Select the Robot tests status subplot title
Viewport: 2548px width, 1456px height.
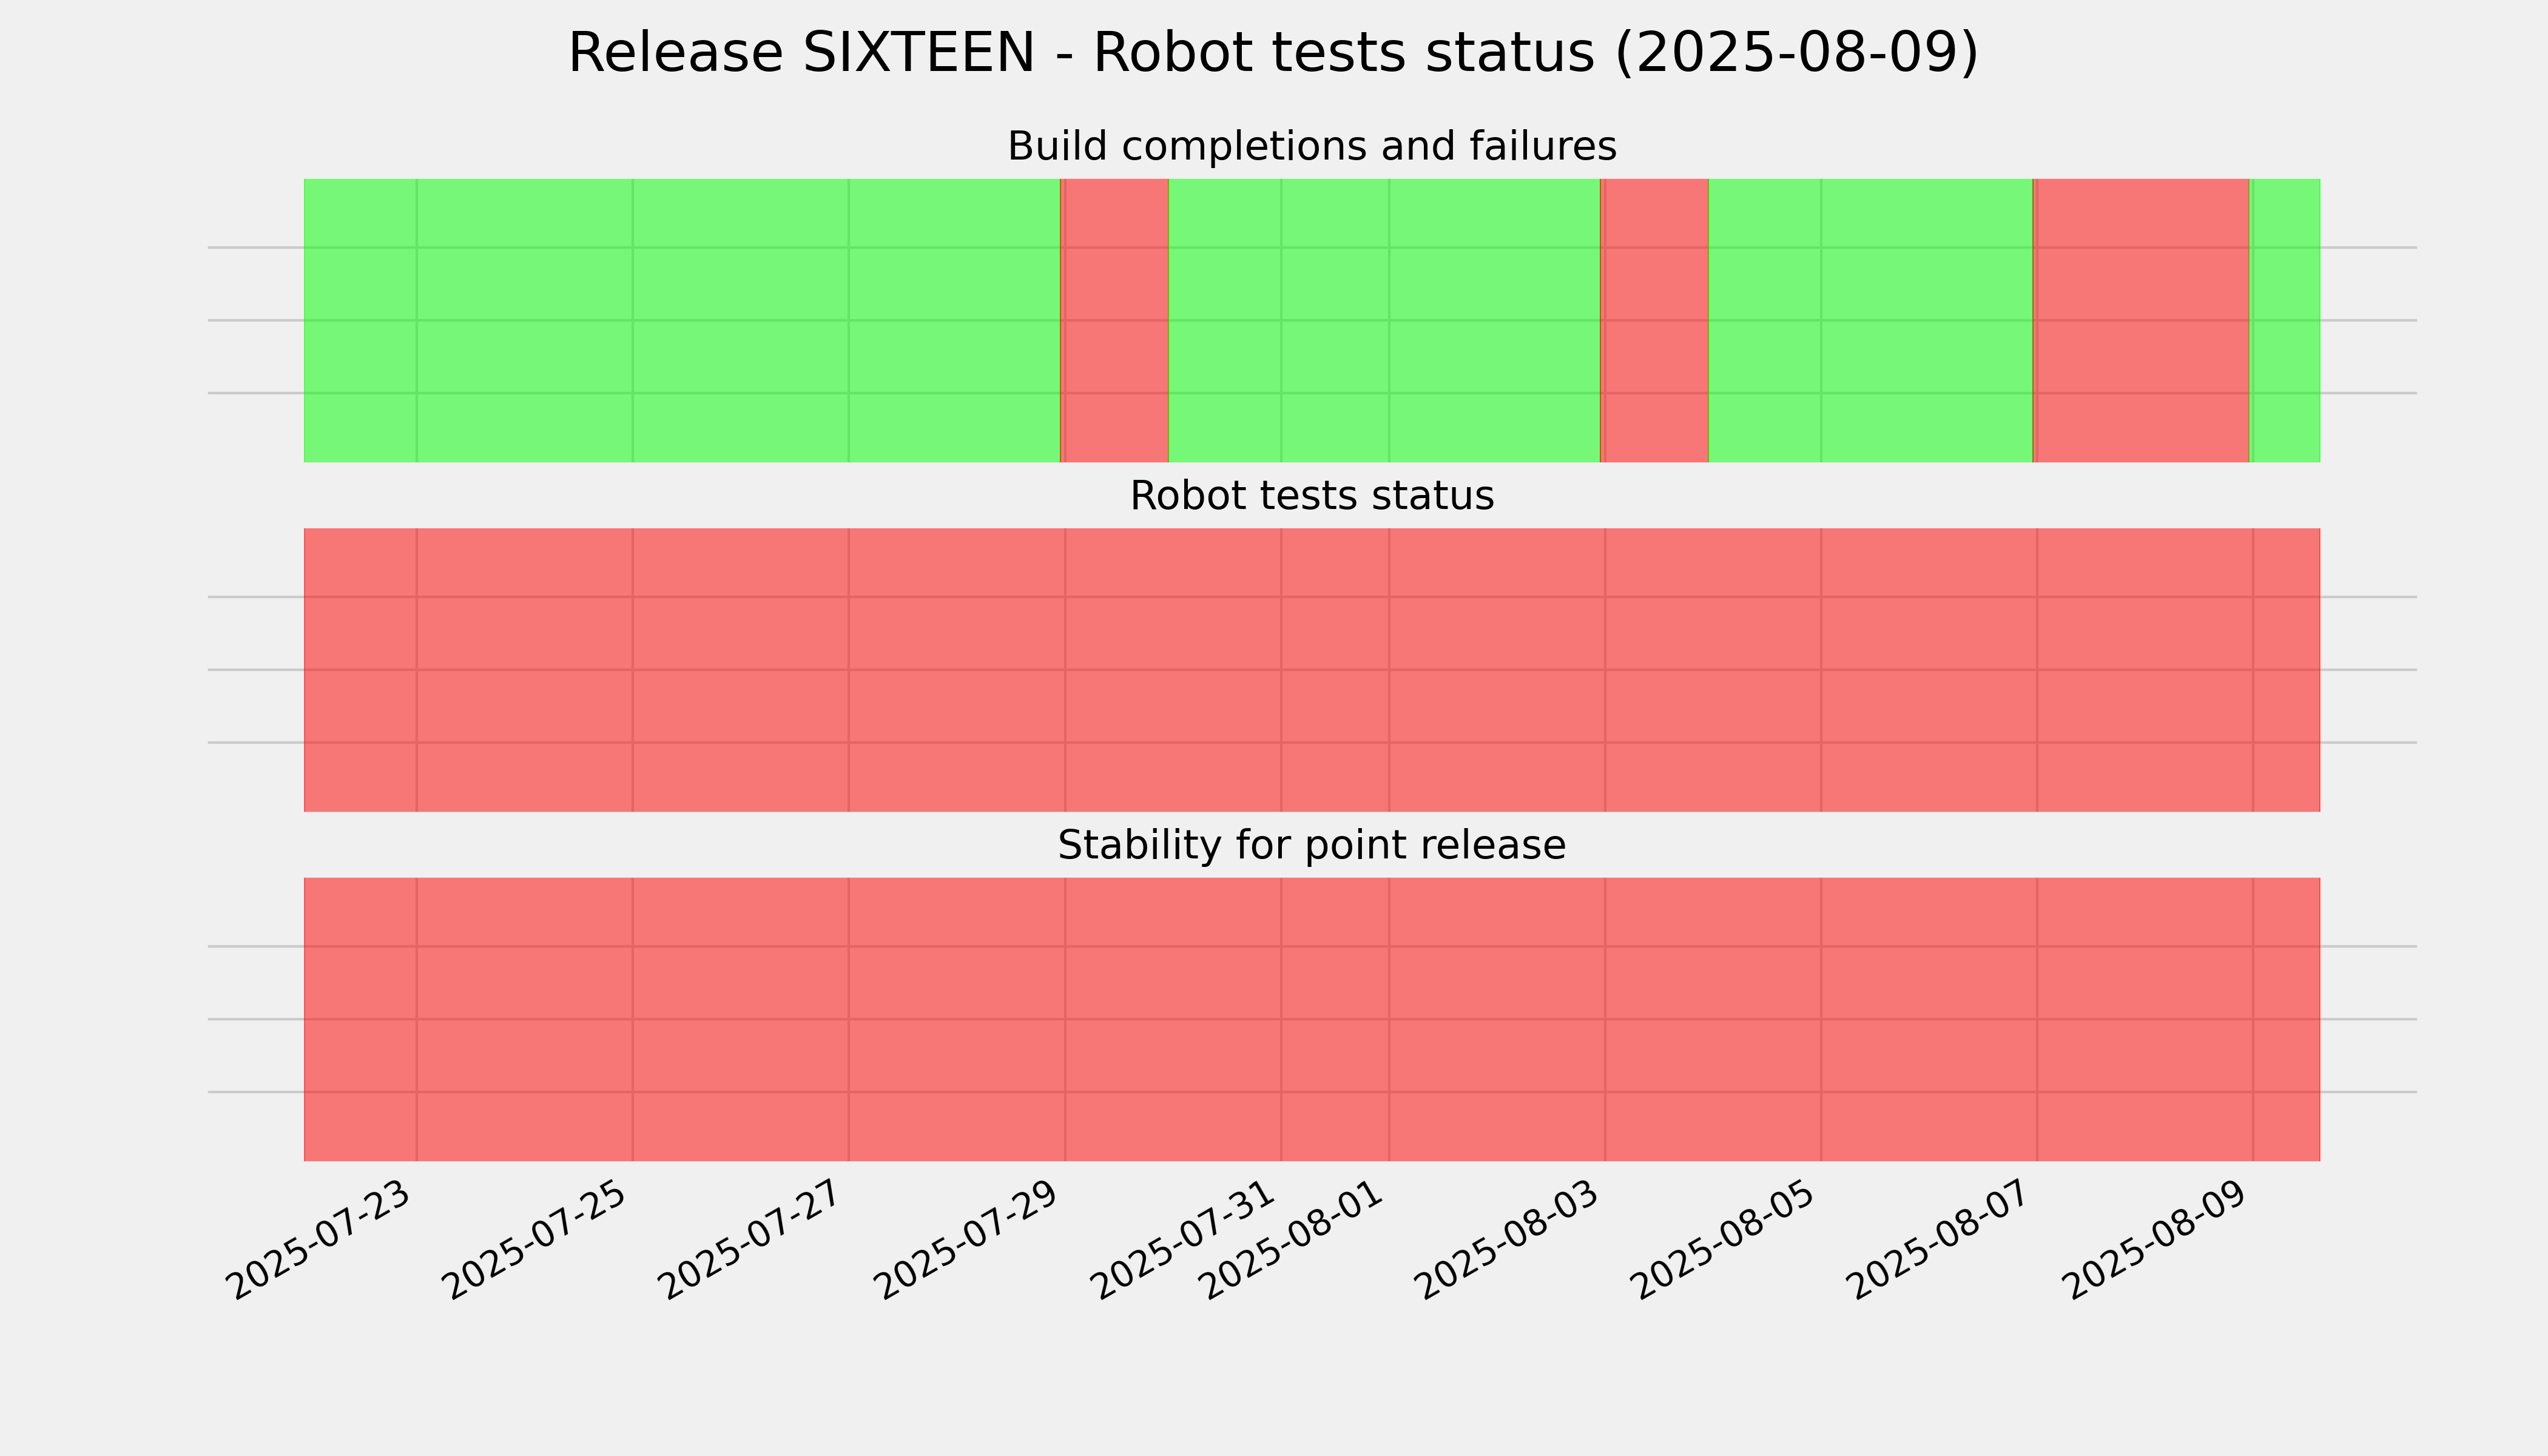point(1311,496)
